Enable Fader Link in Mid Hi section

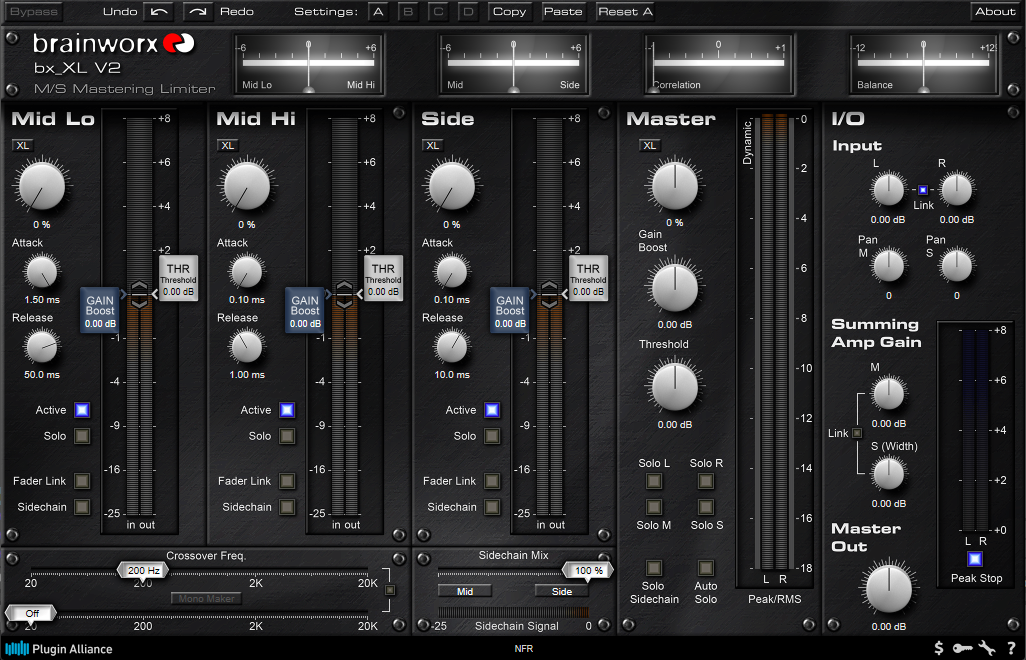(286, 481)
